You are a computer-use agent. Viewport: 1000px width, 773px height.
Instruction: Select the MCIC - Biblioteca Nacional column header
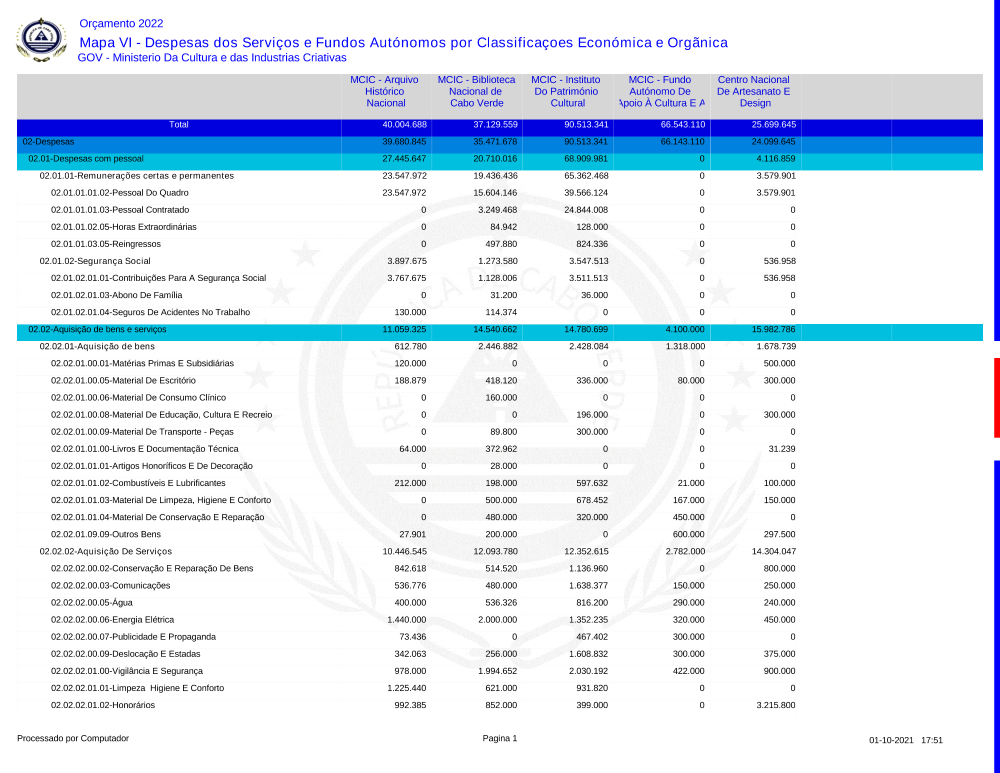[476, 91]
